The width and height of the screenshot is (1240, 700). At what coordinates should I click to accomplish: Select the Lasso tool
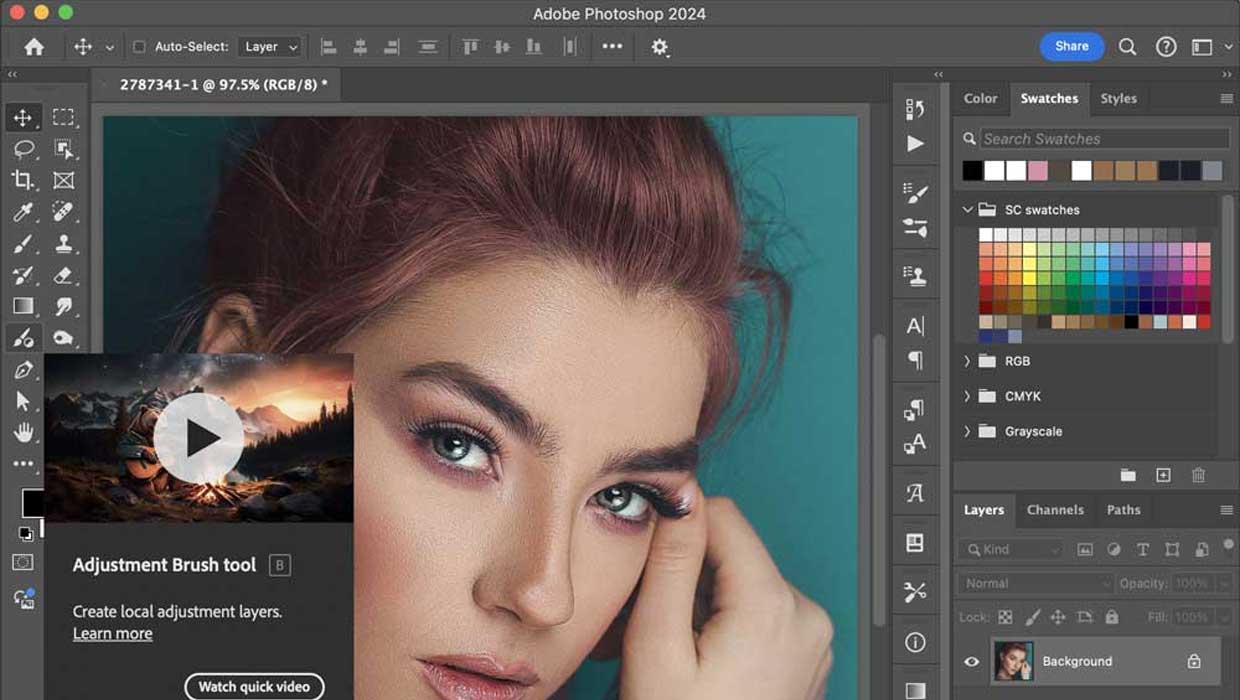23,149
